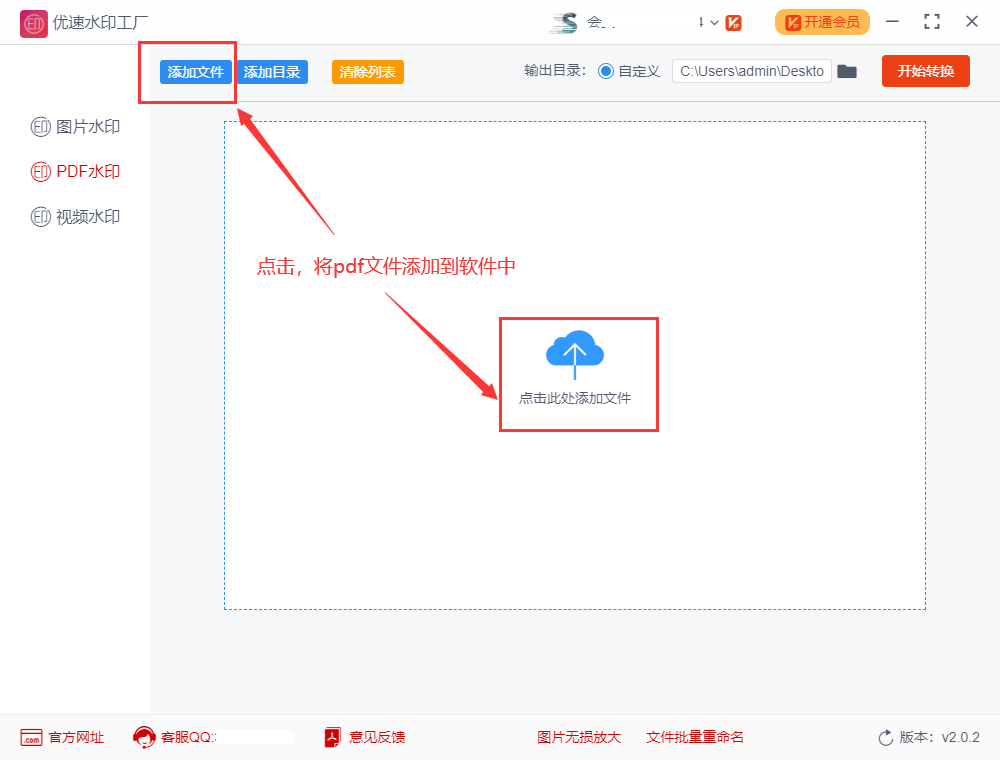Clear the file list with 清除列表
Image resolution: width=1000 pixels, height=760 pixels.
coord(367,72)
